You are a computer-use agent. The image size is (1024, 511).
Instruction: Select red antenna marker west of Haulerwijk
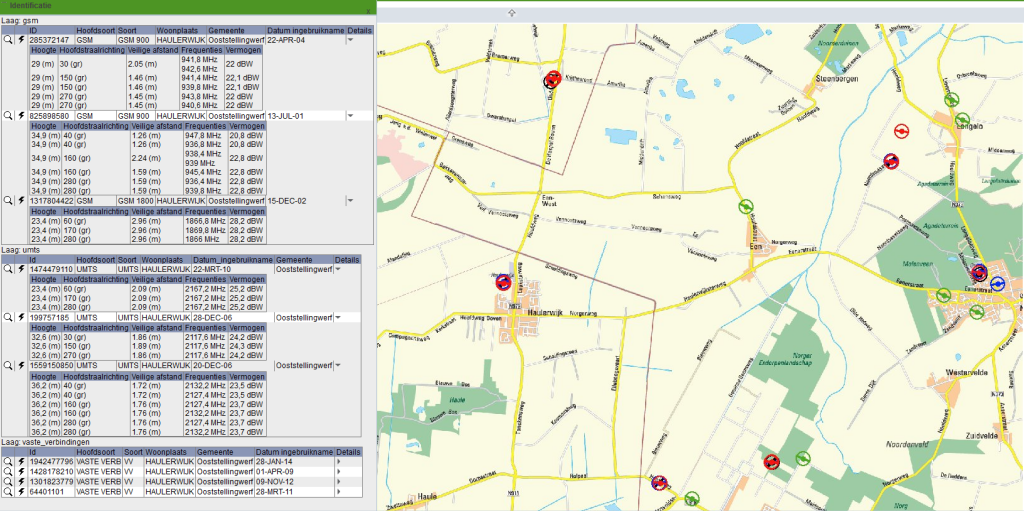click(x=503, y=283)
